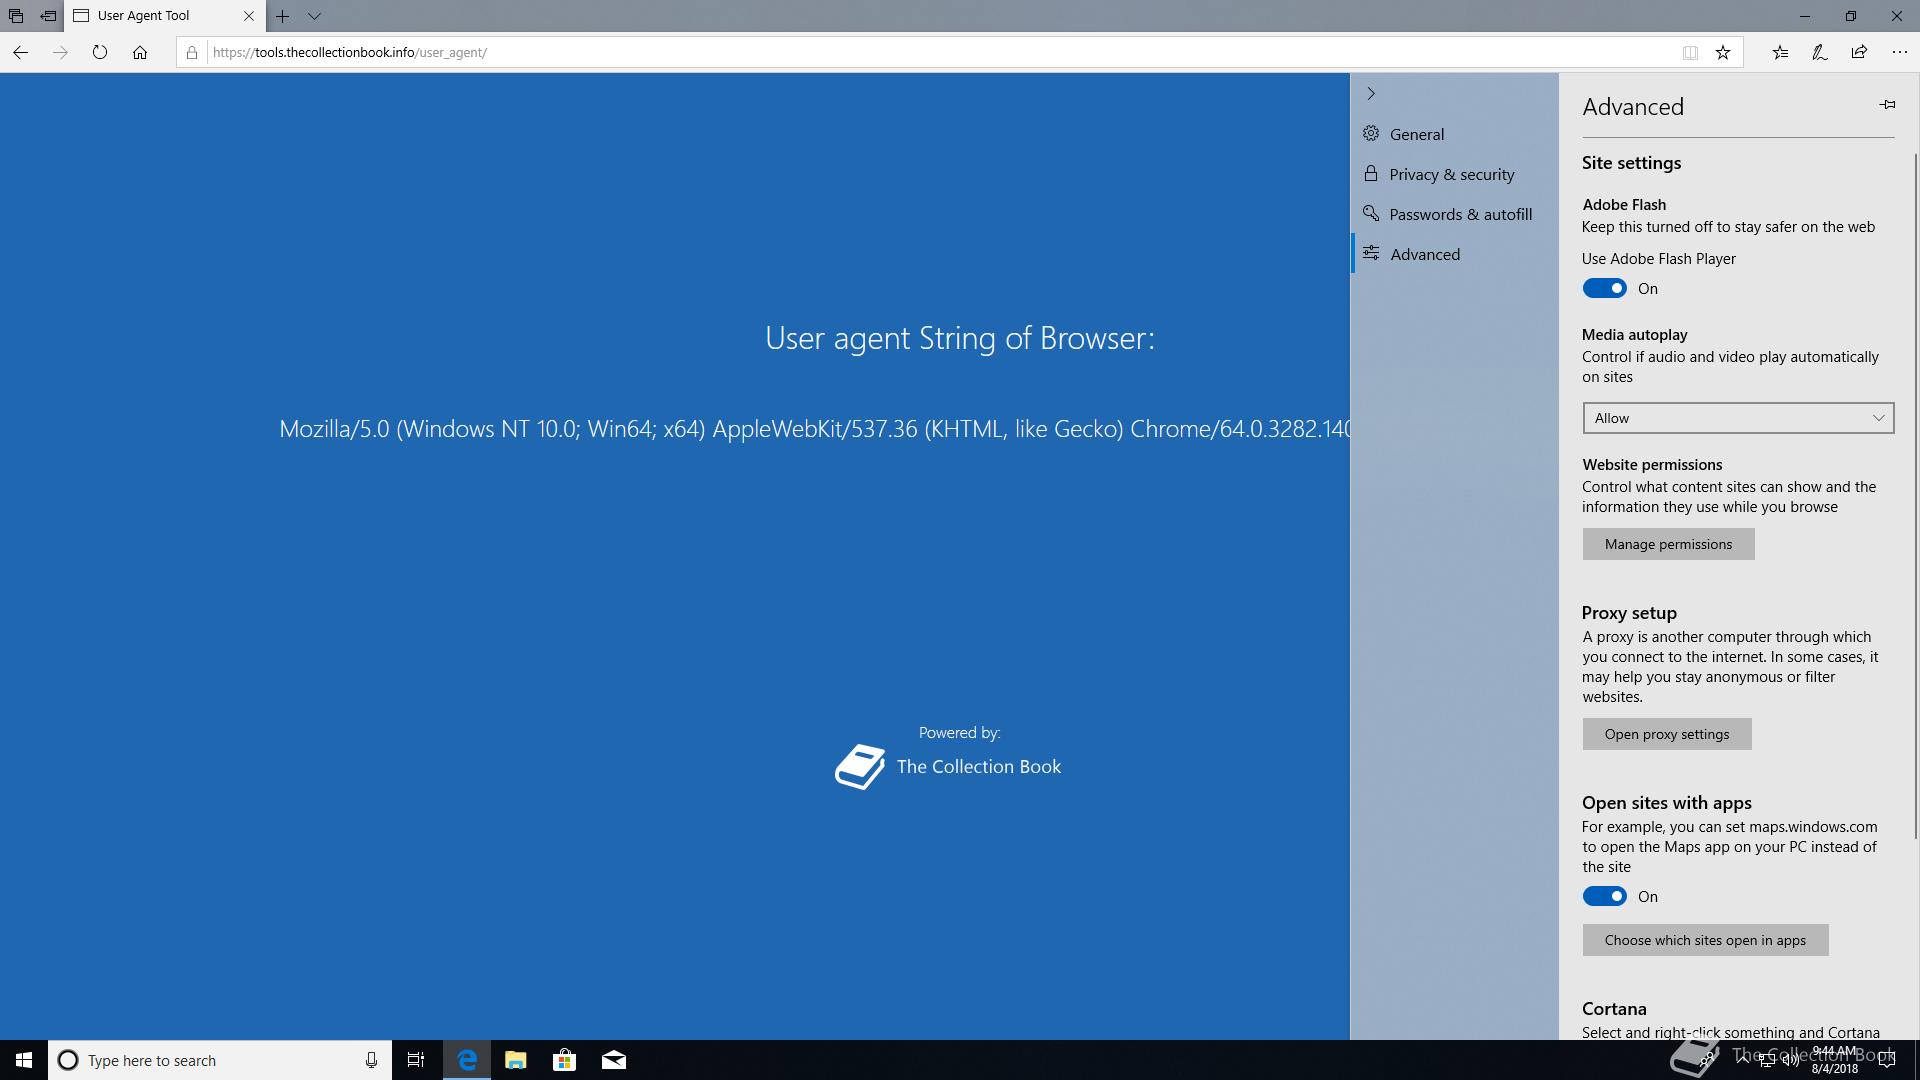Toggle Open sites with apps switch
Image resolution: width=1920 pixels, height=1080 pixels.
click(x=1605, y=897)
